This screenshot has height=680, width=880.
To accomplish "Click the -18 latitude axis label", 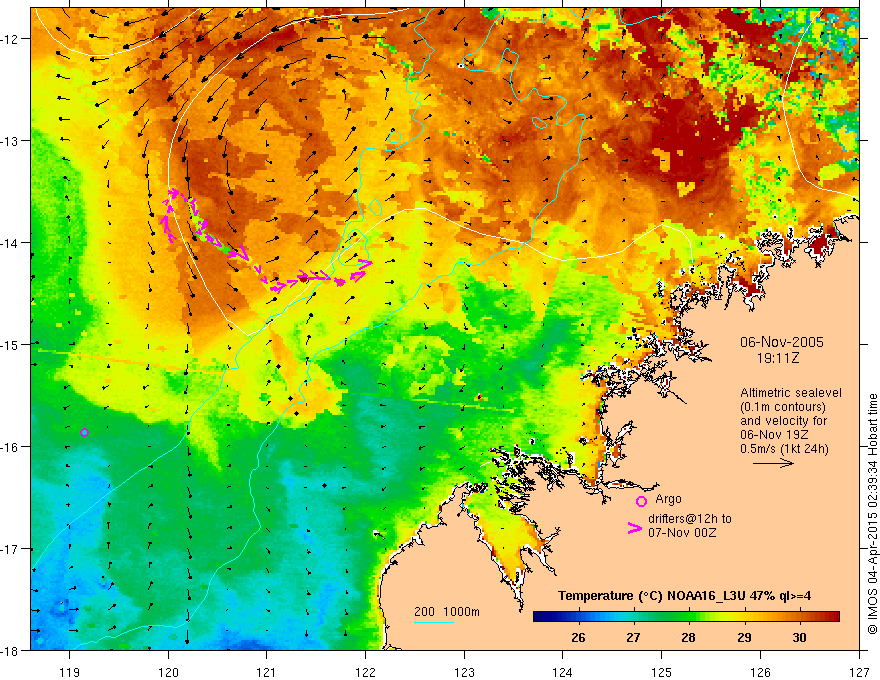I will click(x=11, y=651).
